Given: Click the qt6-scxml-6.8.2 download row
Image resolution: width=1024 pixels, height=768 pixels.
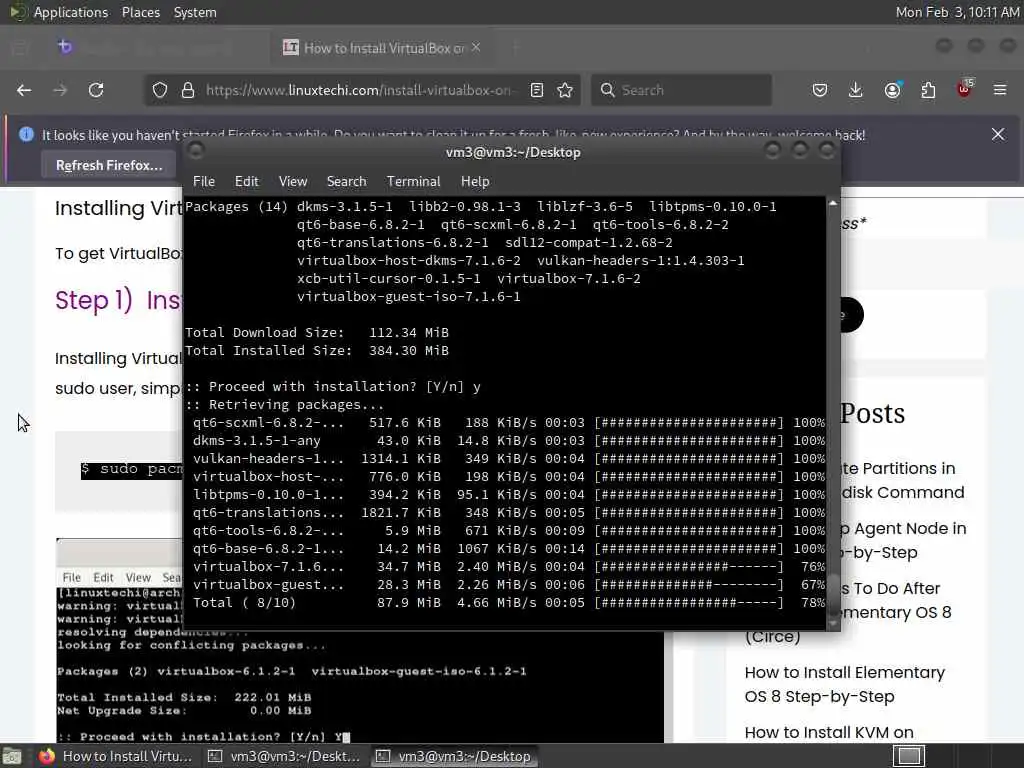Looking at the screenshot, I should (x=508, y=423).
